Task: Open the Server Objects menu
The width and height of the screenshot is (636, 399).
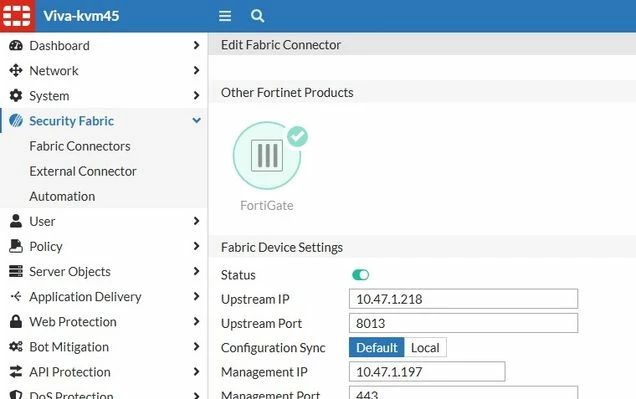Action: (70, 272)
